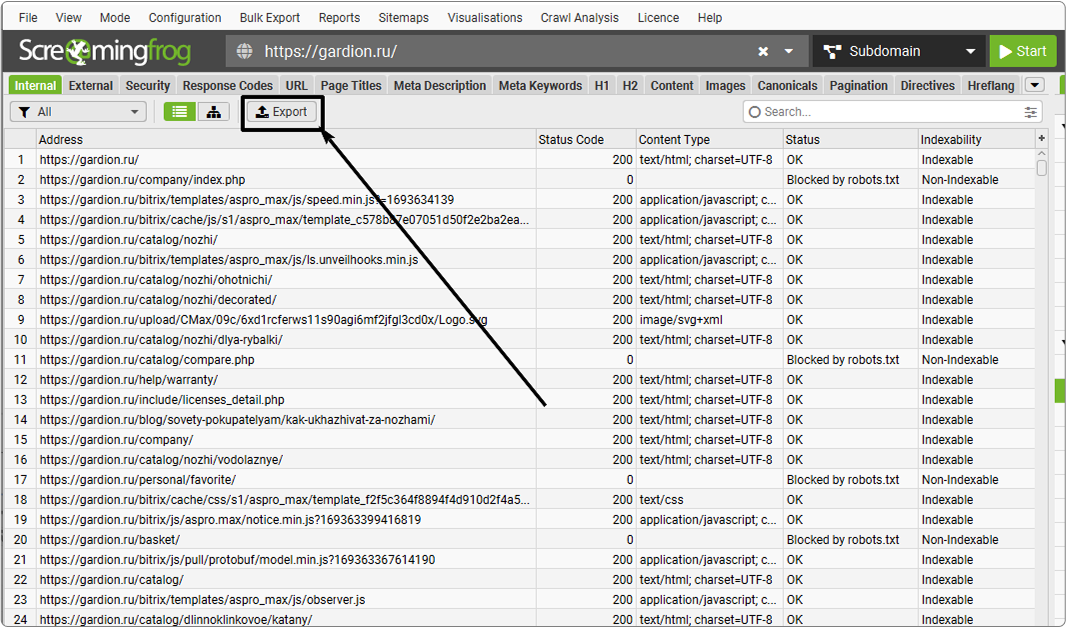Image resolution: width=1066 pixels, height=627 pixels.
Task: Sort by Address column header
Action: click(286, 139)
